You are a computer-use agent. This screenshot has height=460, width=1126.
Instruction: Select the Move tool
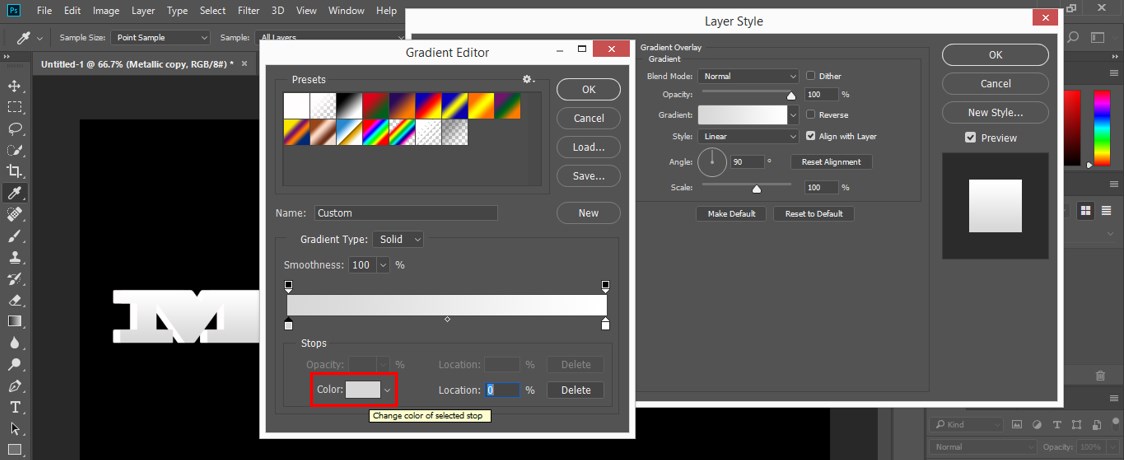coord(14,86)
